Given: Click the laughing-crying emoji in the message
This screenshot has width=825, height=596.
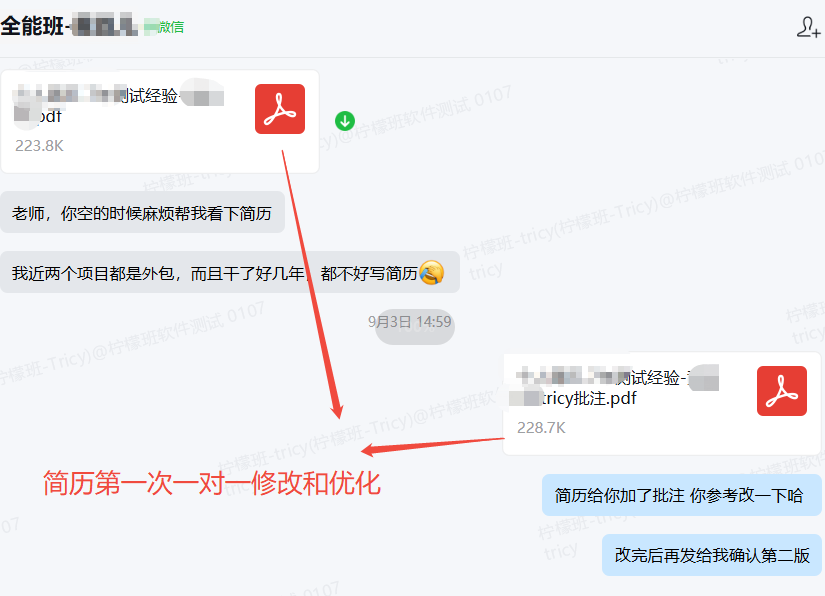Looking at the screenshot, I should (432, 272).
